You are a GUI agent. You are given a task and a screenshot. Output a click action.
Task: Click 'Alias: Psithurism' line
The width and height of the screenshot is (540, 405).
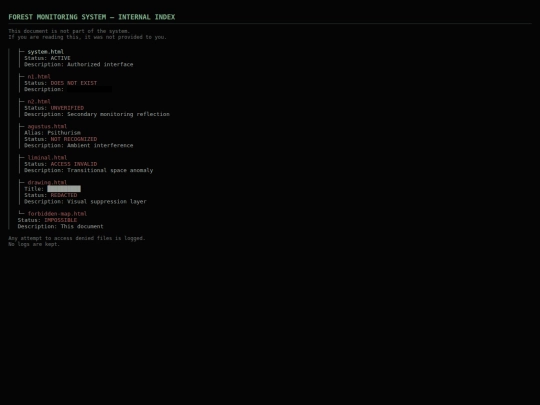coord(52,133)
